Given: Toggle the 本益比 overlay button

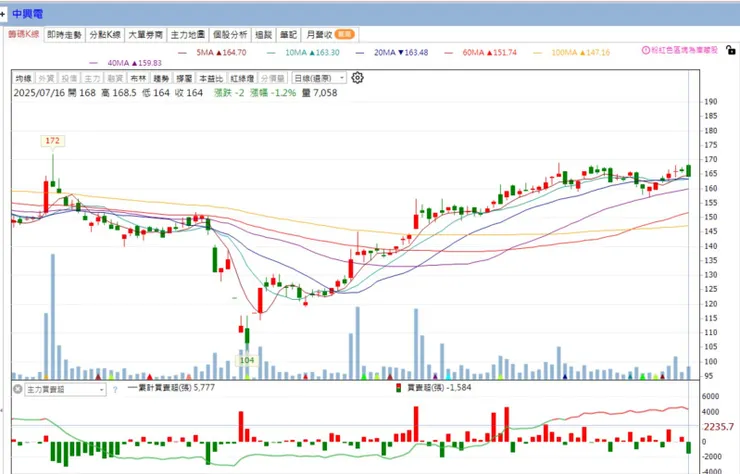Looking at the screenshot, I should pyautogui.click(x=210, y=78).
